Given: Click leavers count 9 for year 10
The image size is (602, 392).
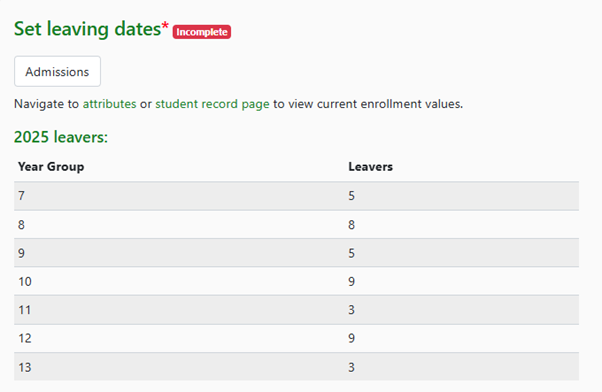Looking at the screenshot, I should click(x=462, y=281).
